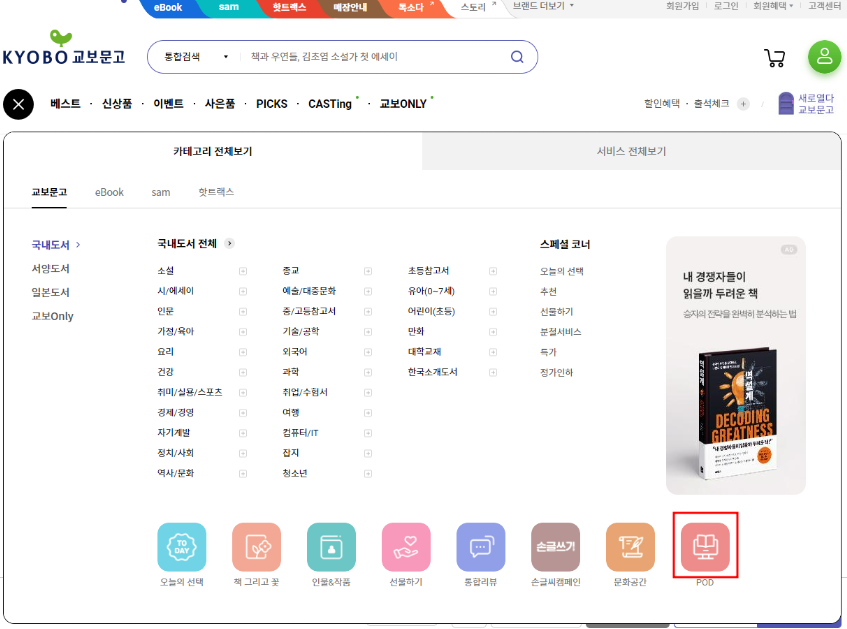Click the 할인혜택 link
847x629 pixels.
[662, 103]
